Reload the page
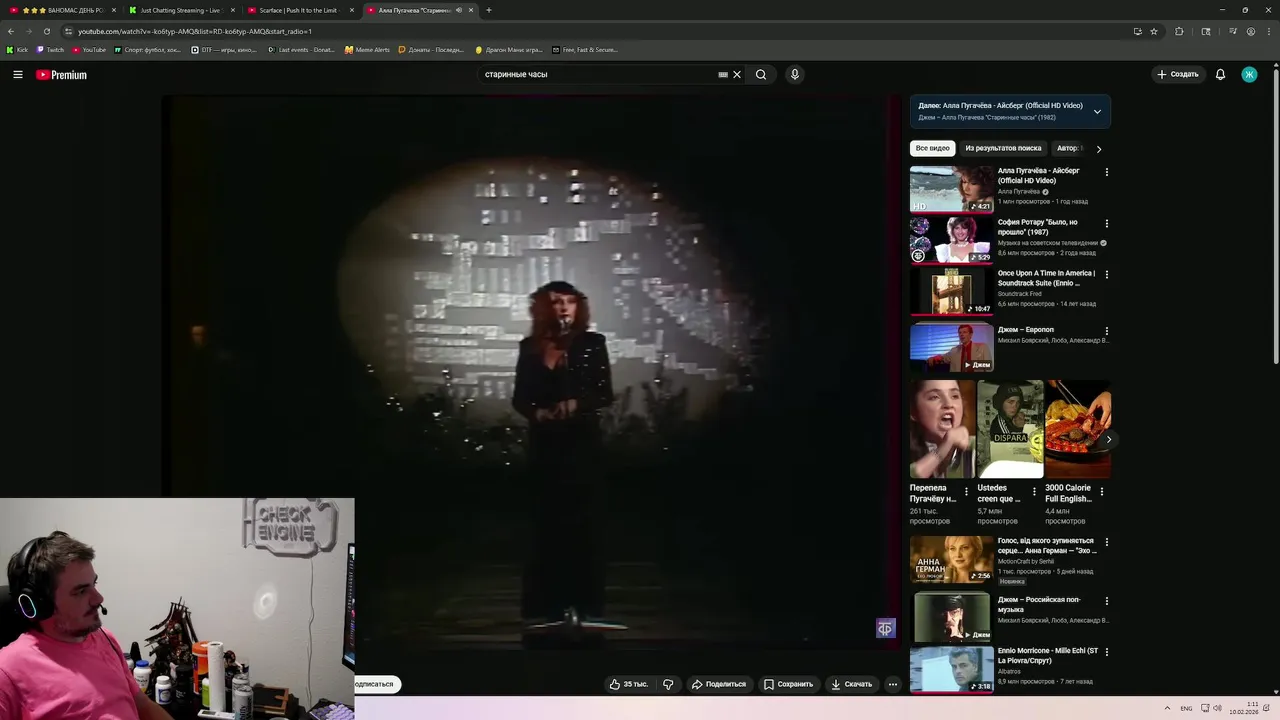The height and width of the screenshot is (720, 1280). (x=47, y=31)
